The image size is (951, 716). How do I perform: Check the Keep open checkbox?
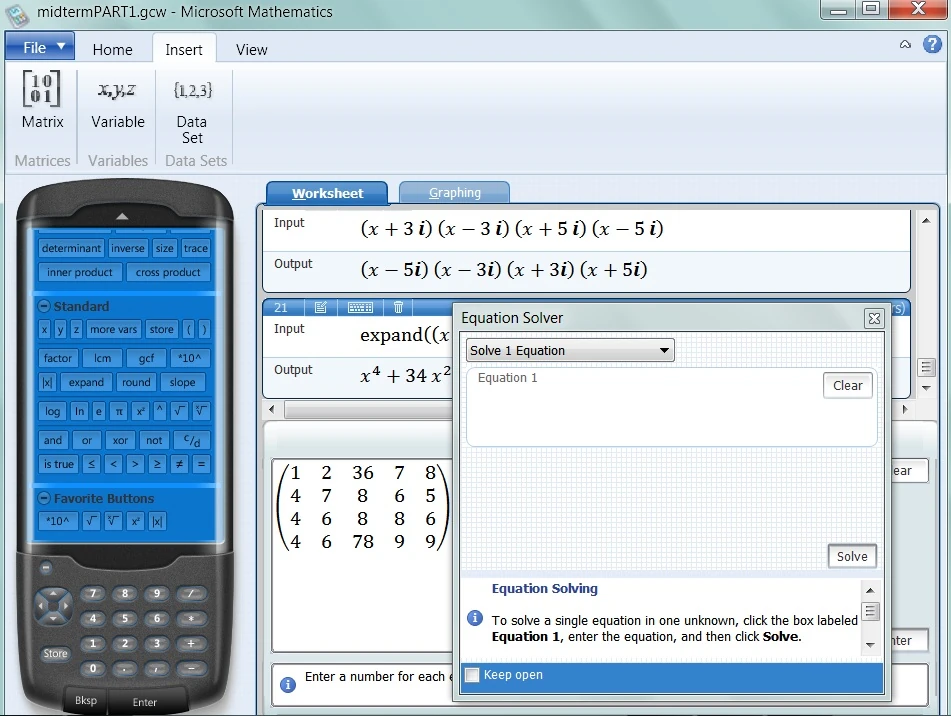pyautogui.click(x=471, y=675)
